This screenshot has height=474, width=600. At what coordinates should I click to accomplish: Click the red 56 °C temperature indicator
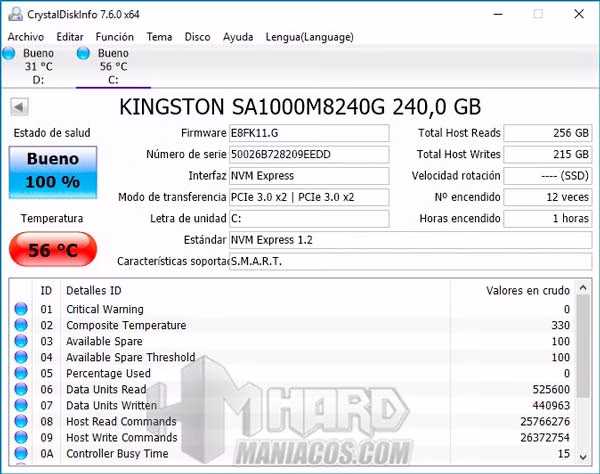pos(53,251)
